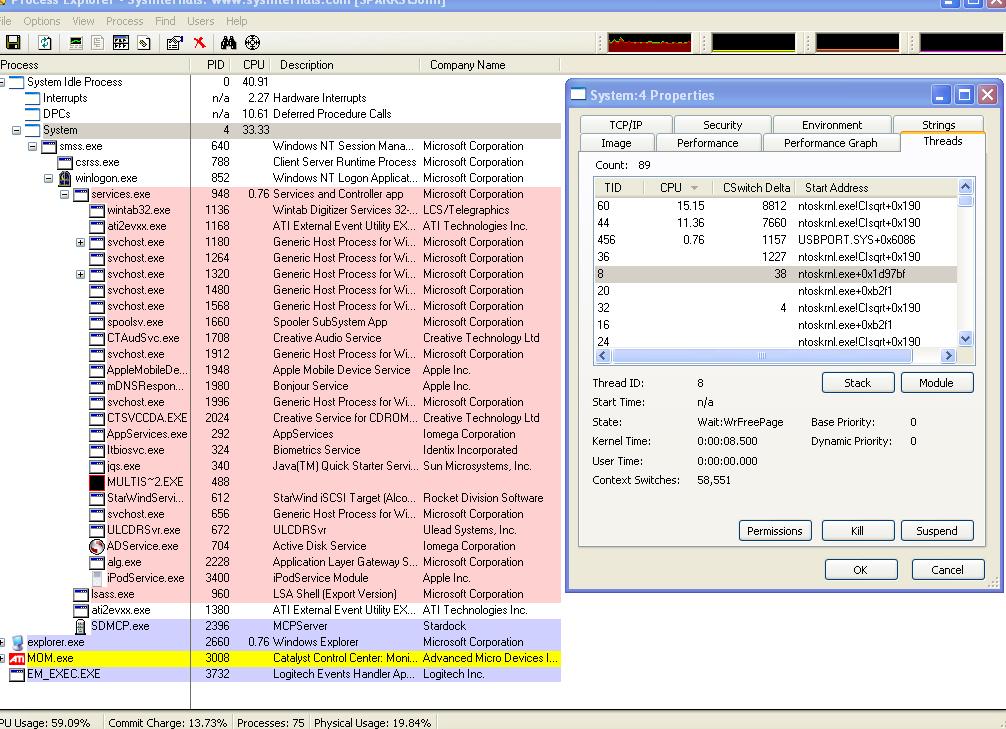The width and height of the screenshot is (1006, 729).
Task: Collapse the services.exe tree node
Action: pos(65,194)
